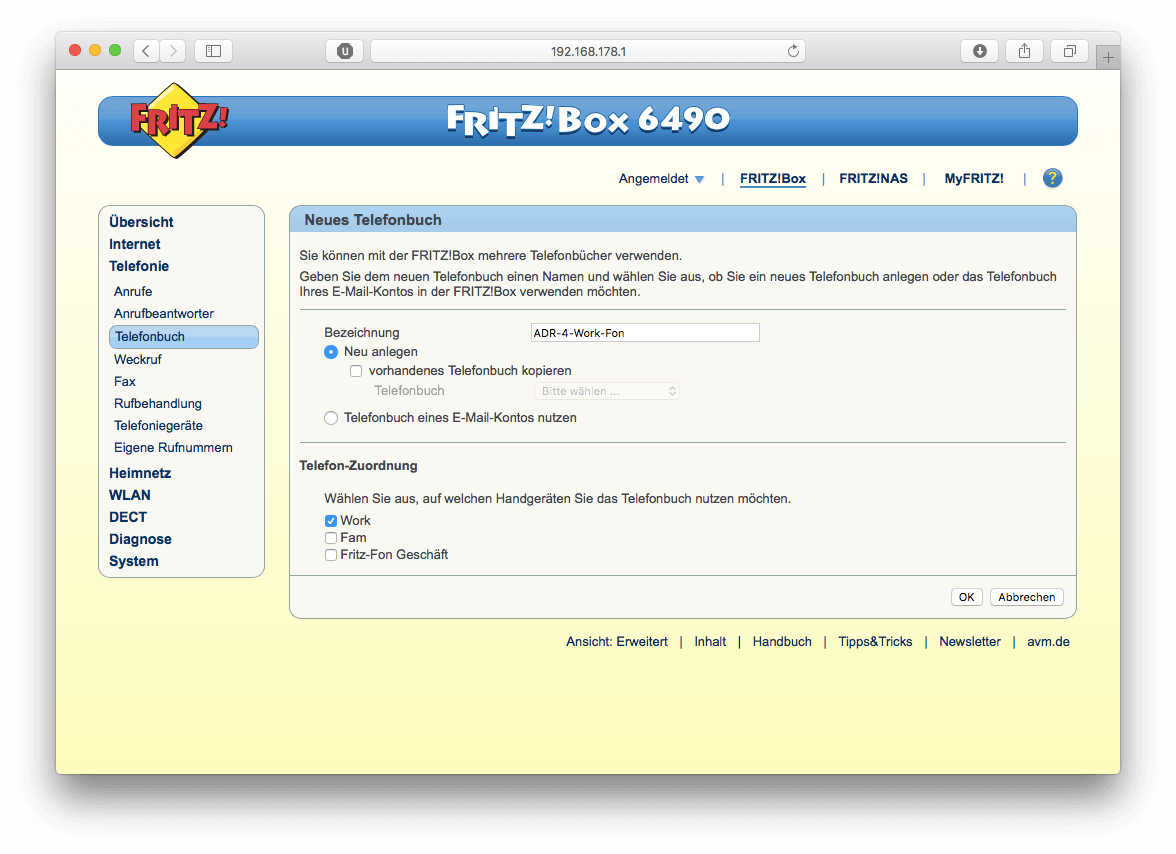Enable vorhandenes Telefonbuch kopieren checkbox
The image size is (1176, 854).
356,371
